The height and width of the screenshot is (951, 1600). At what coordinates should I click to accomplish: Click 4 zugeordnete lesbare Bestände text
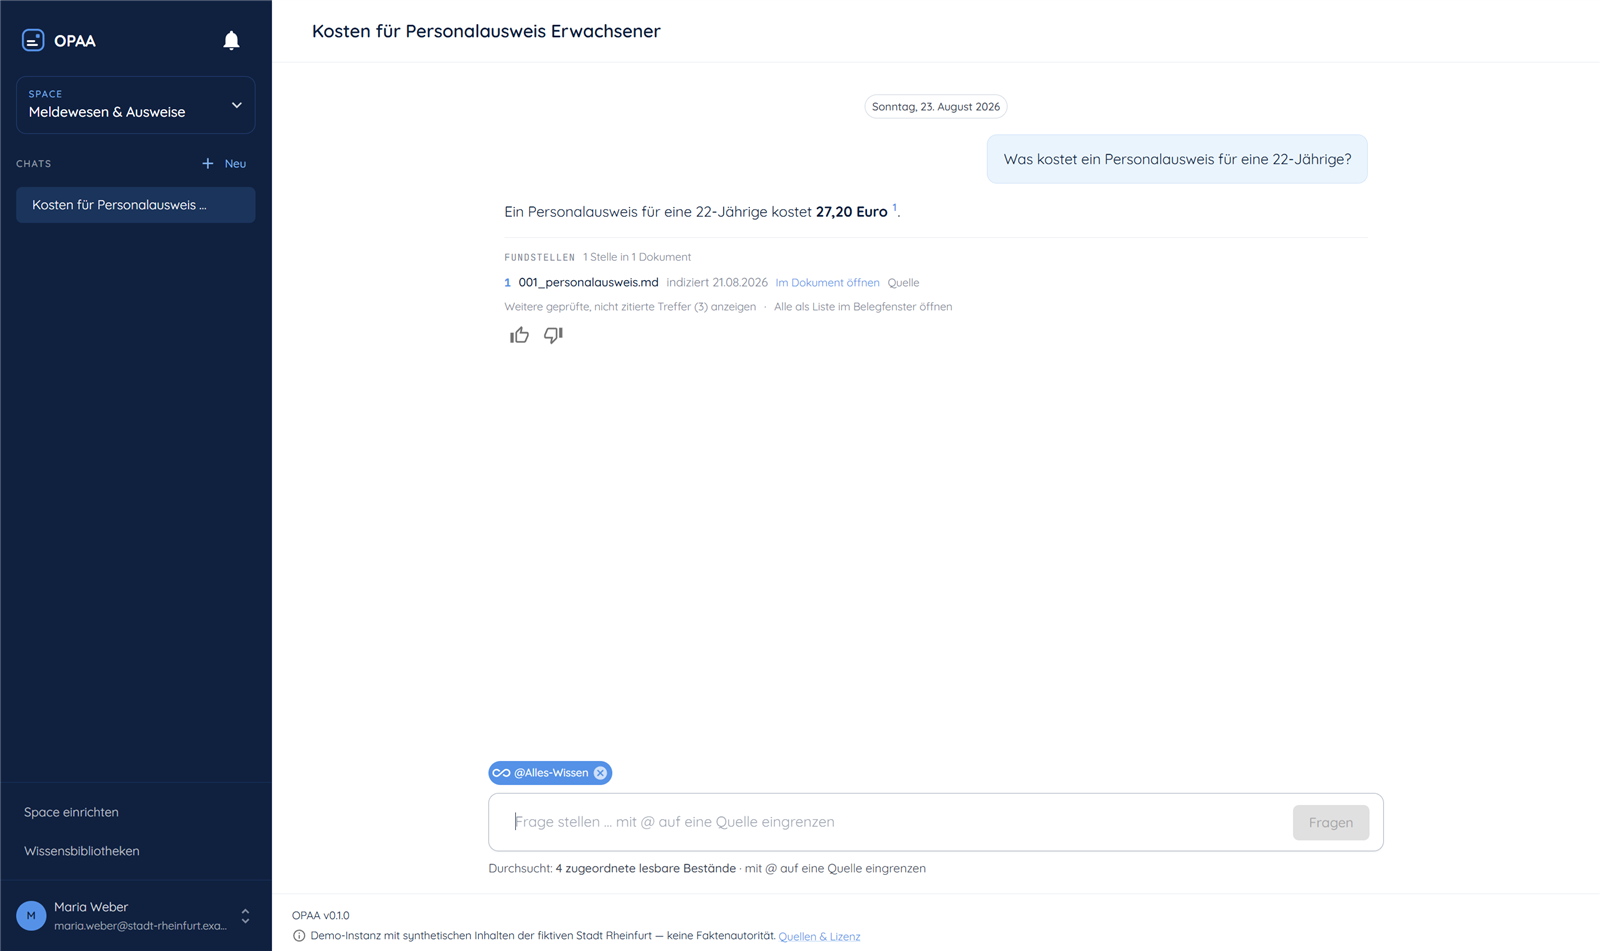point(645,868)
